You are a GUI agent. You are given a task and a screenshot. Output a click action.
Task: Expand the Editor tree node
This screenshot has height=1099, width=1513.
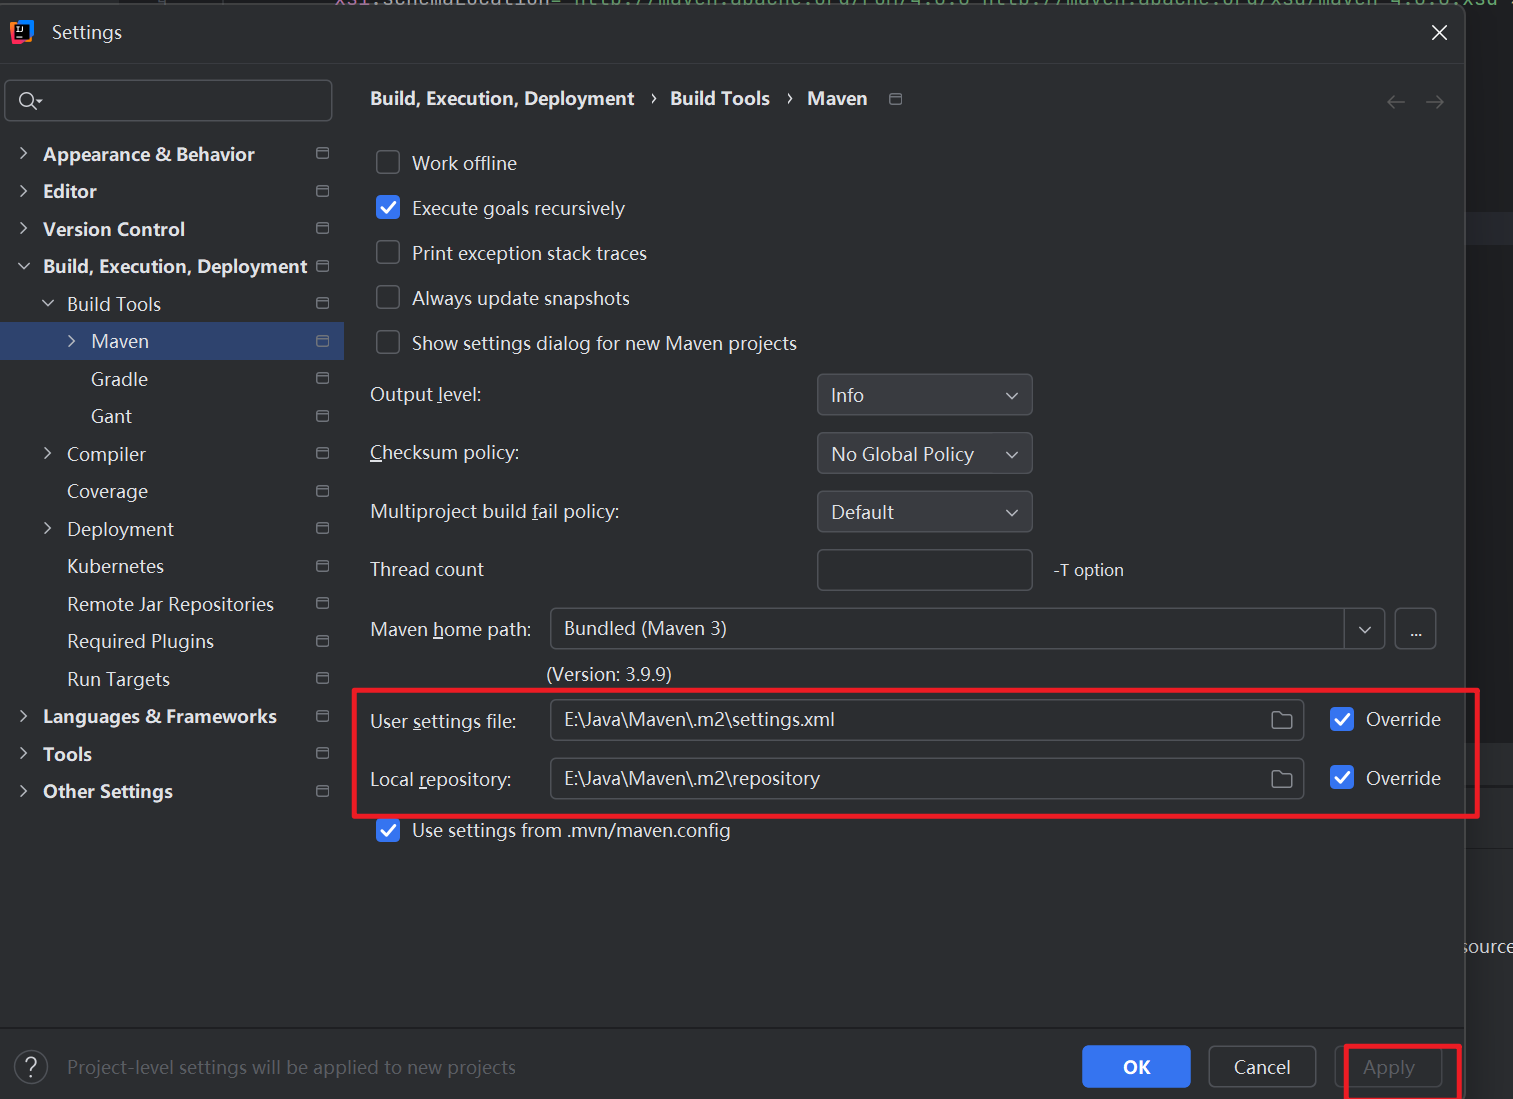(23, 191)
